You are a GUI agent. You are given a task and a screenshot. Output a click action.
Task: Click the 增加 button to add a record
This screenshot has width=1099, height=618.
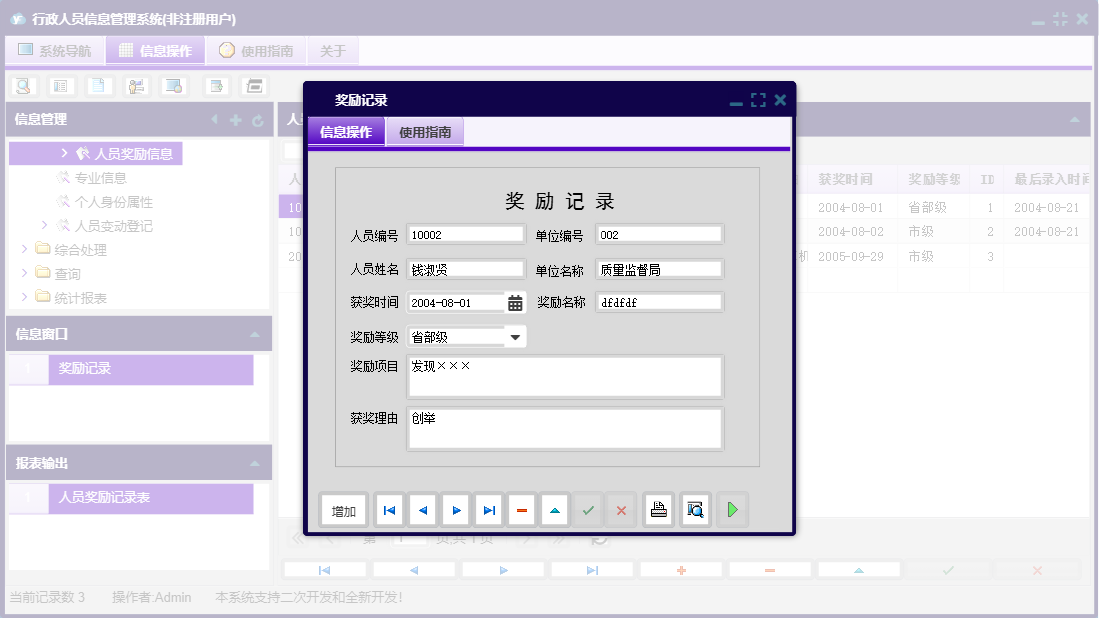point(343,509)
